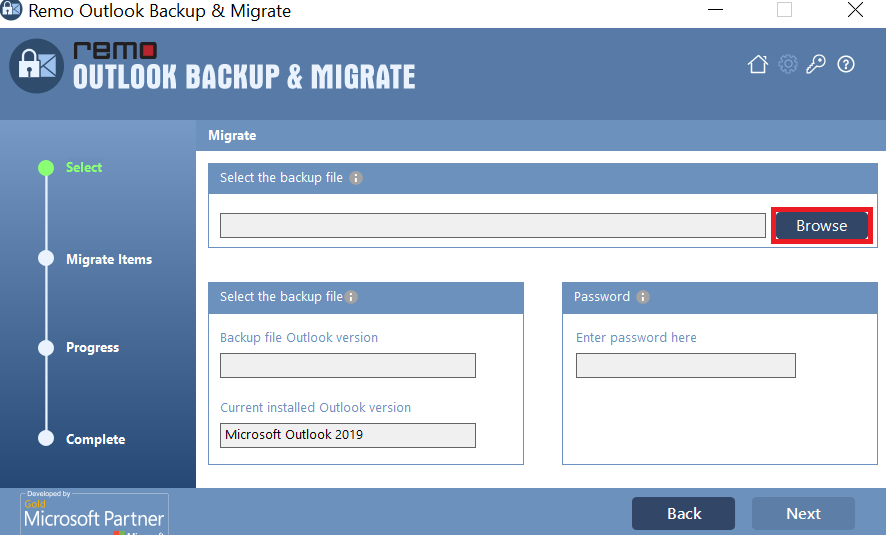Open the key (activation) icon
This screenshot has height=535, width=886.
coord(816,64)
